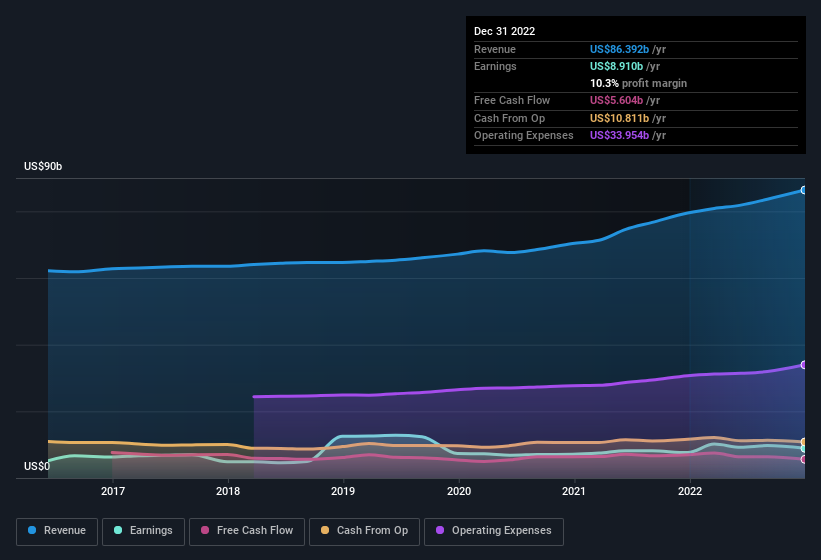821x560 pixels.
Task: Click the Cash From Op endpoint marker
Action: [x=804, y=442]
